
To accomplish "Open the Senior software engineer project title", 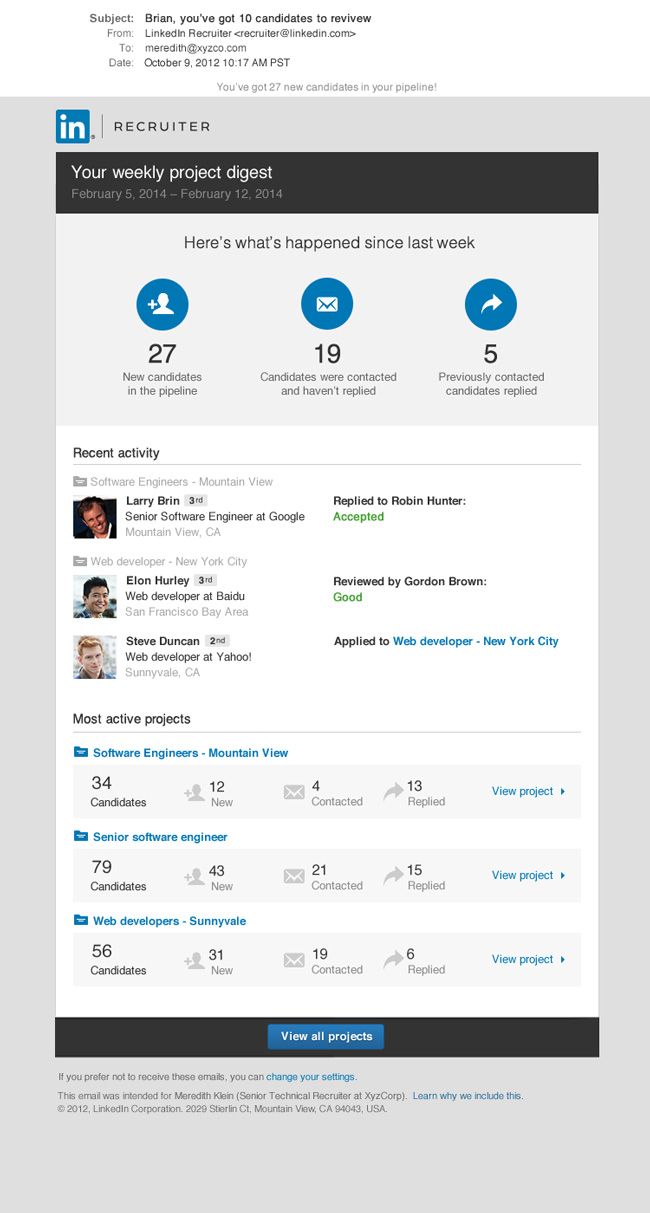I will [x=160, y=837].
